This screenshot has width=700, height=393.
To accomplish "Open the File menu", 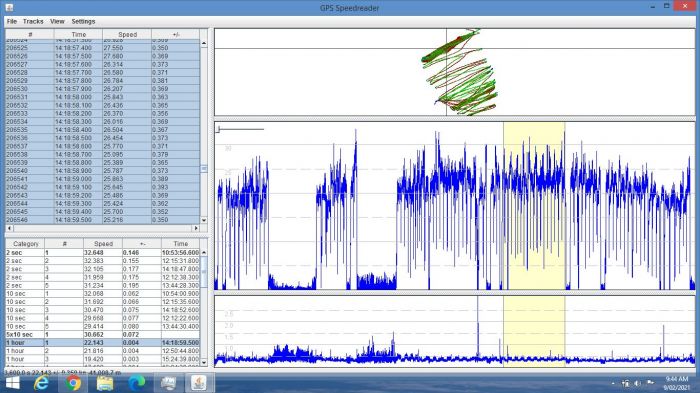I will pyautogui.click(x=12, y=21).
